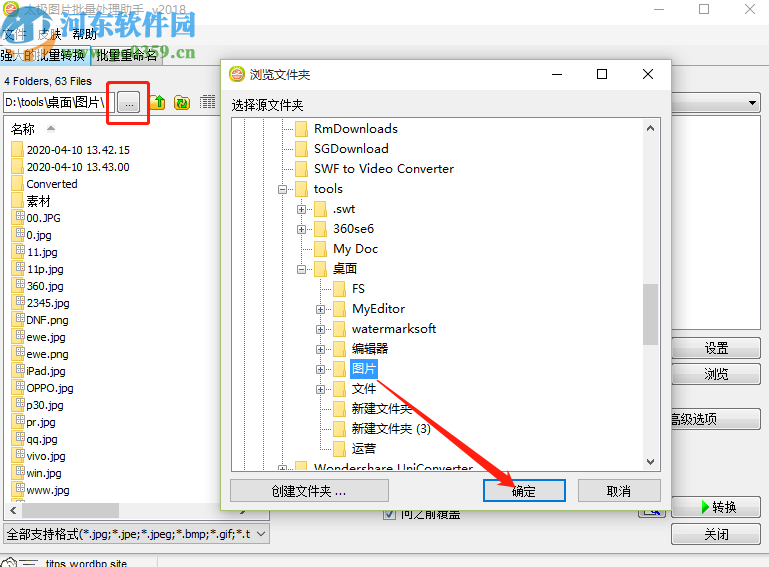Click the Converted folder icon in the file list
This screenshot has width=769, height=567.
tap(17, 184)
